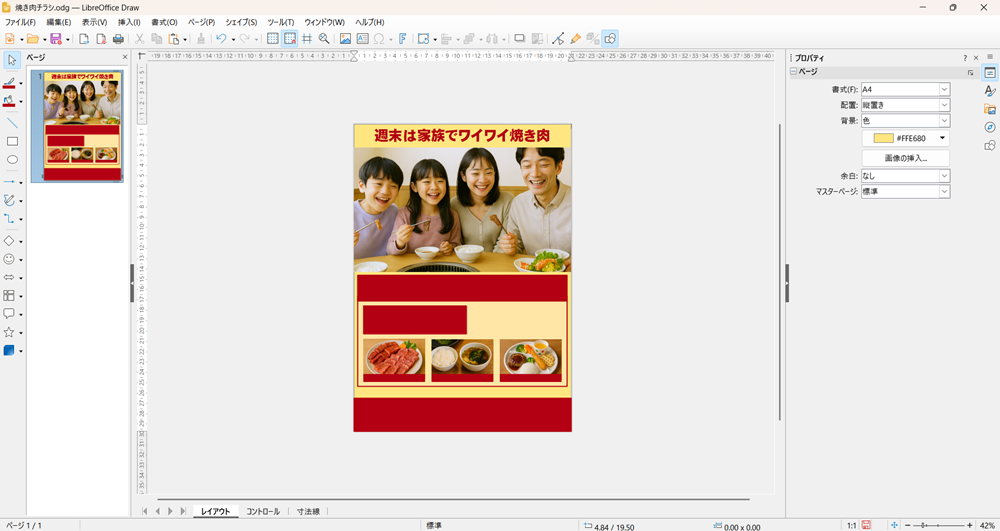Click the New document icon

10,39
